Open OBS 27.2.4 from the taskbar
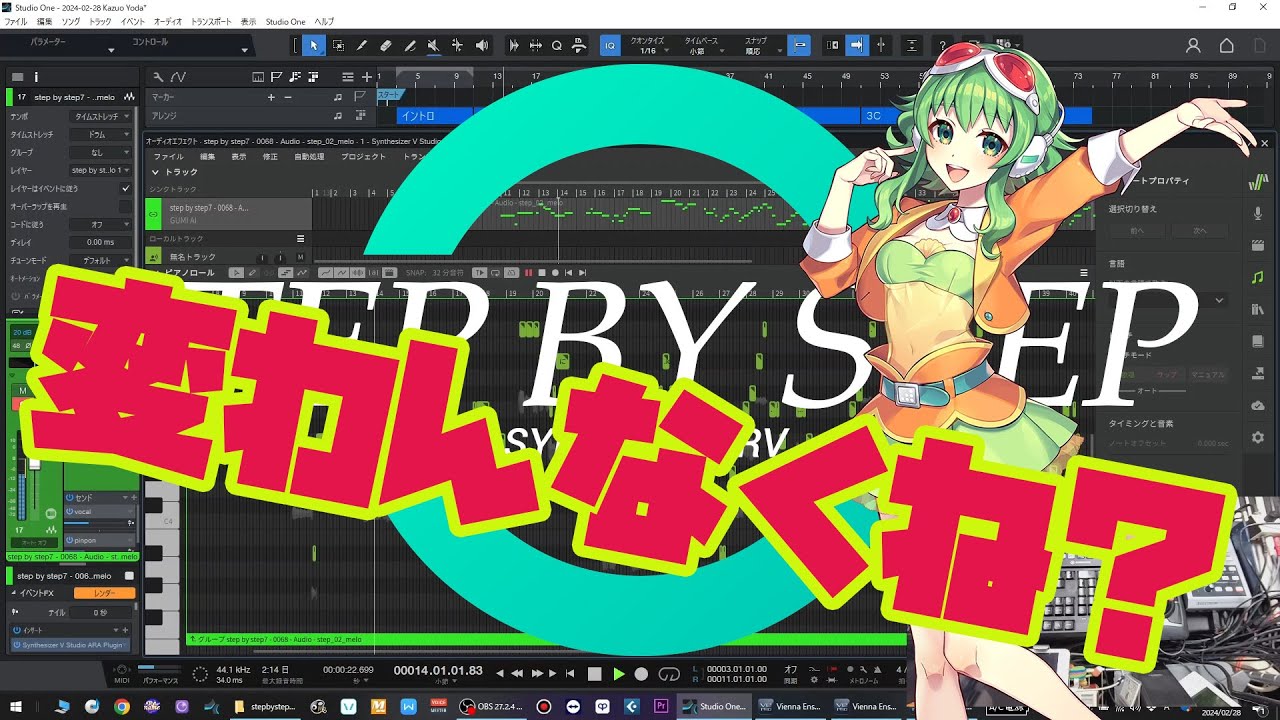The height and width of the screenshot is (720, 1280). click(492, 706)
